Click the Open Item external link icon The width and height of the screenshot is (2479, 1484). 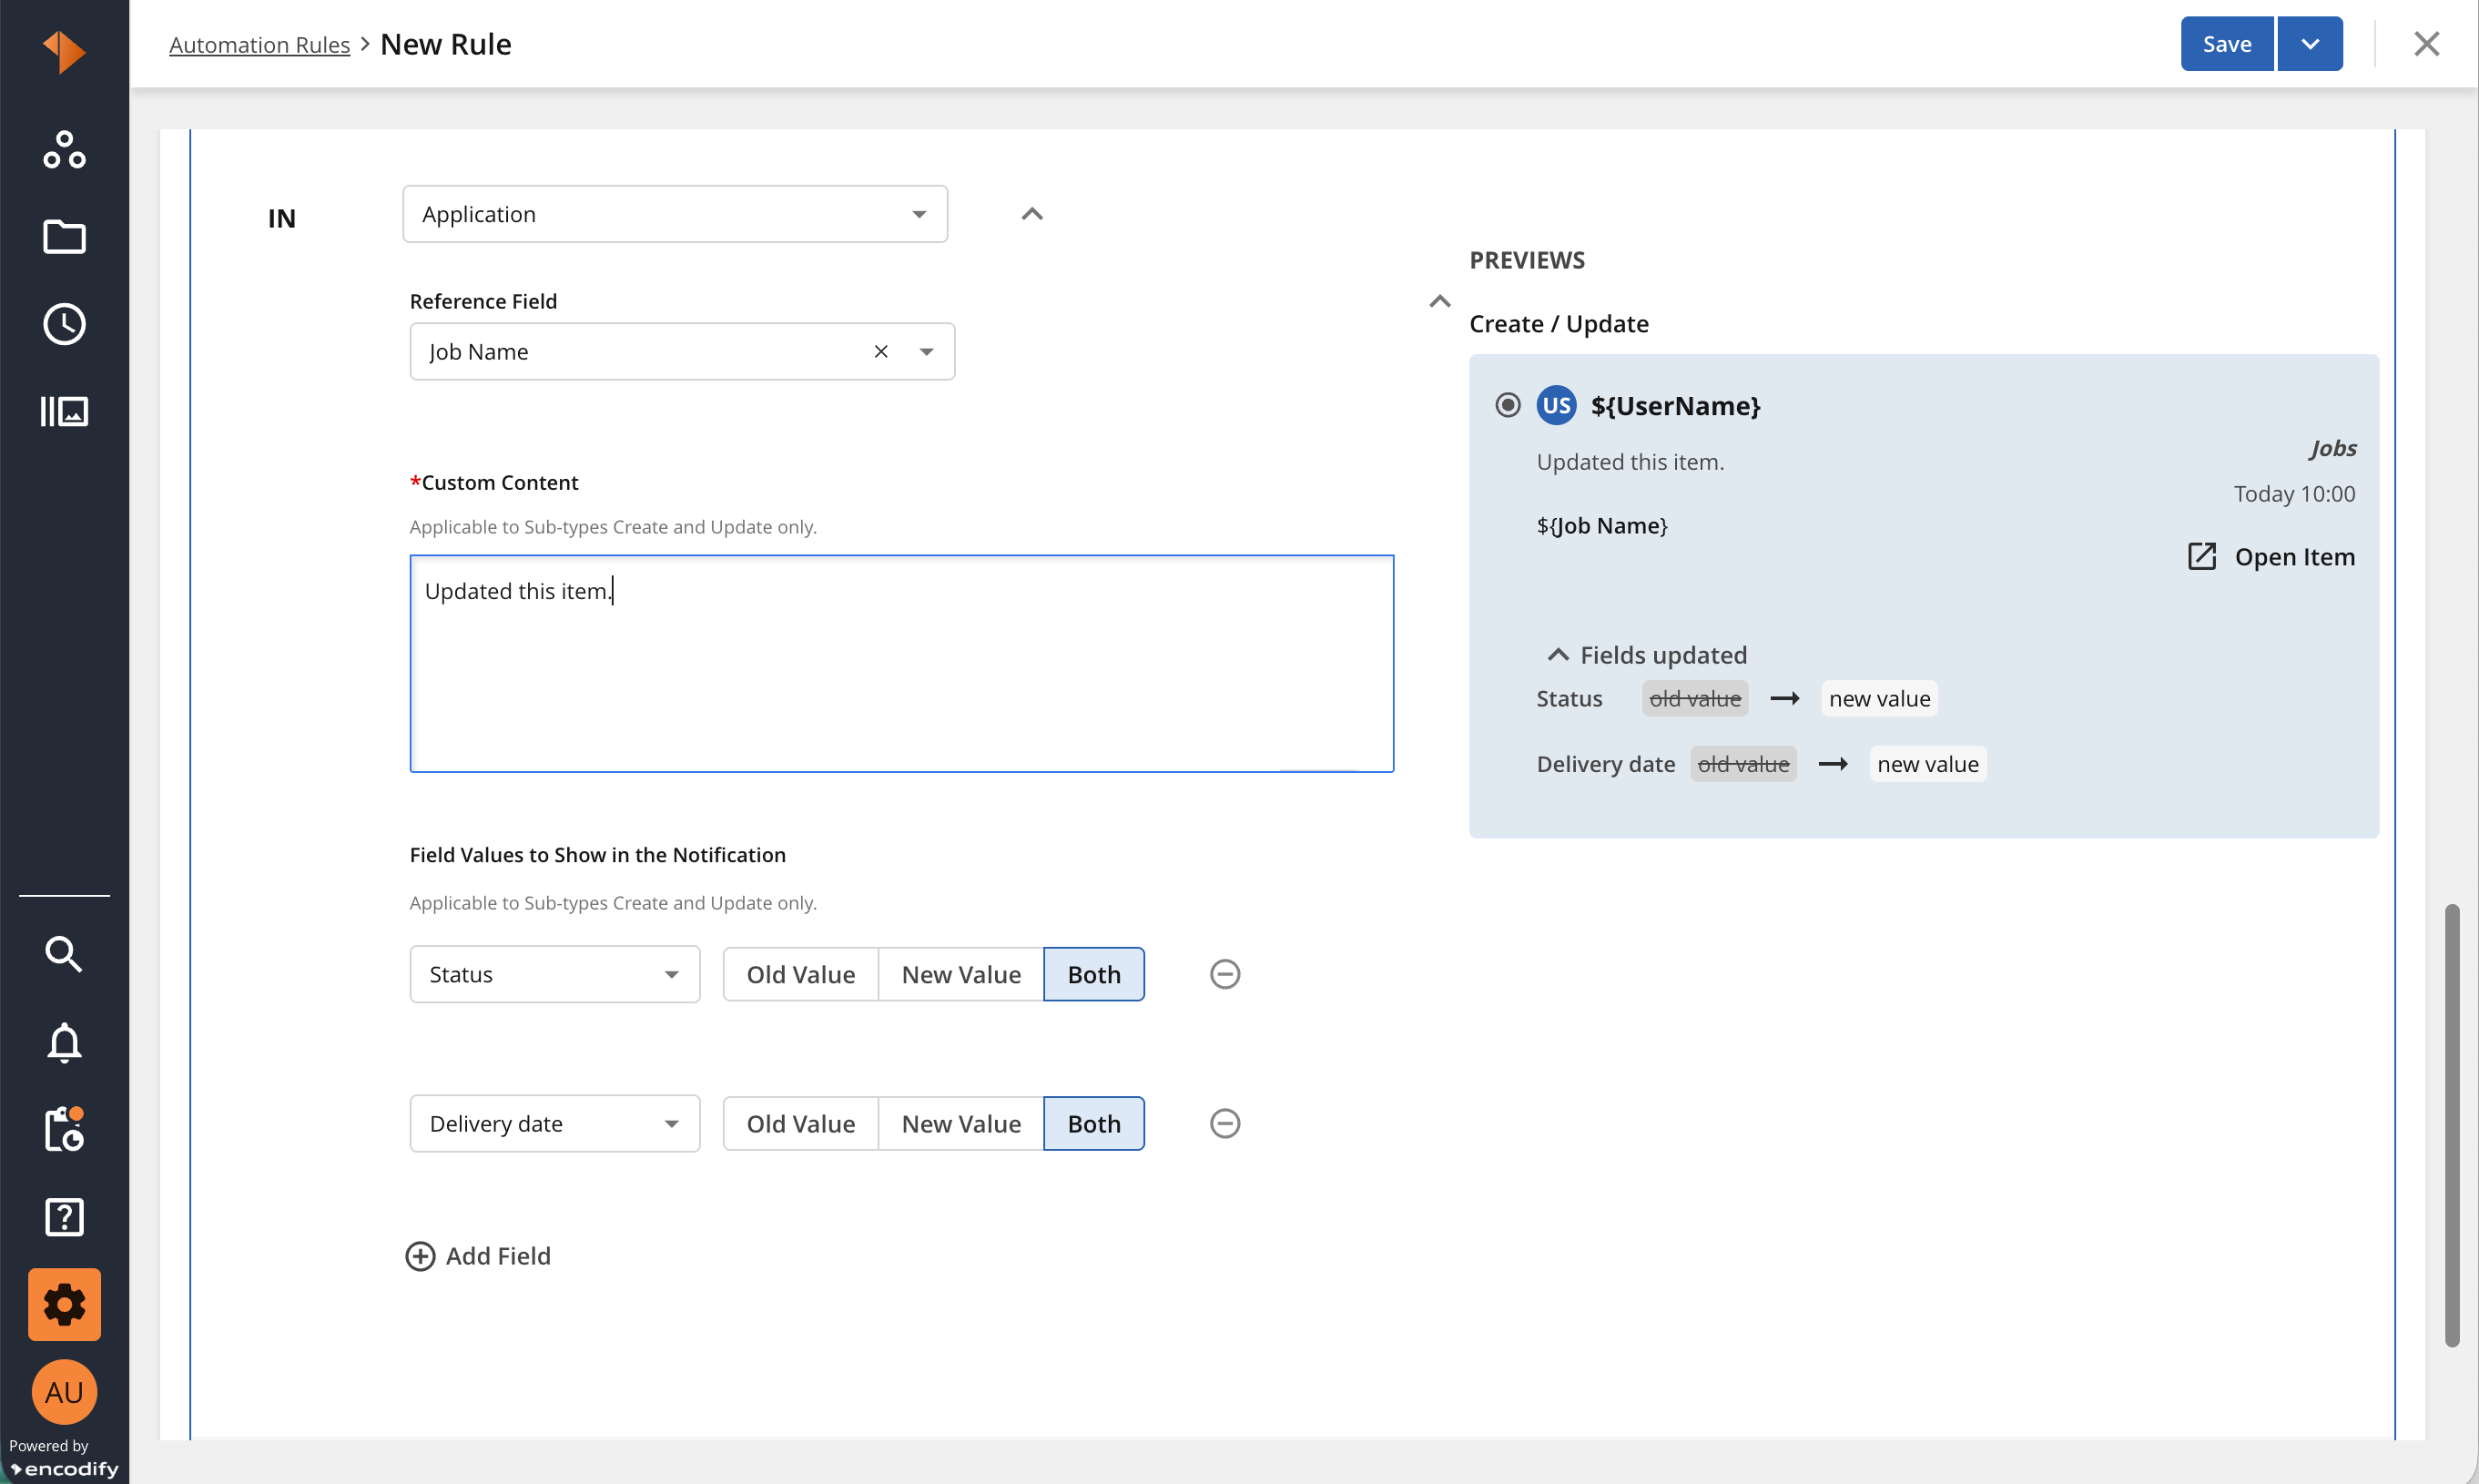pos(2202,557)
